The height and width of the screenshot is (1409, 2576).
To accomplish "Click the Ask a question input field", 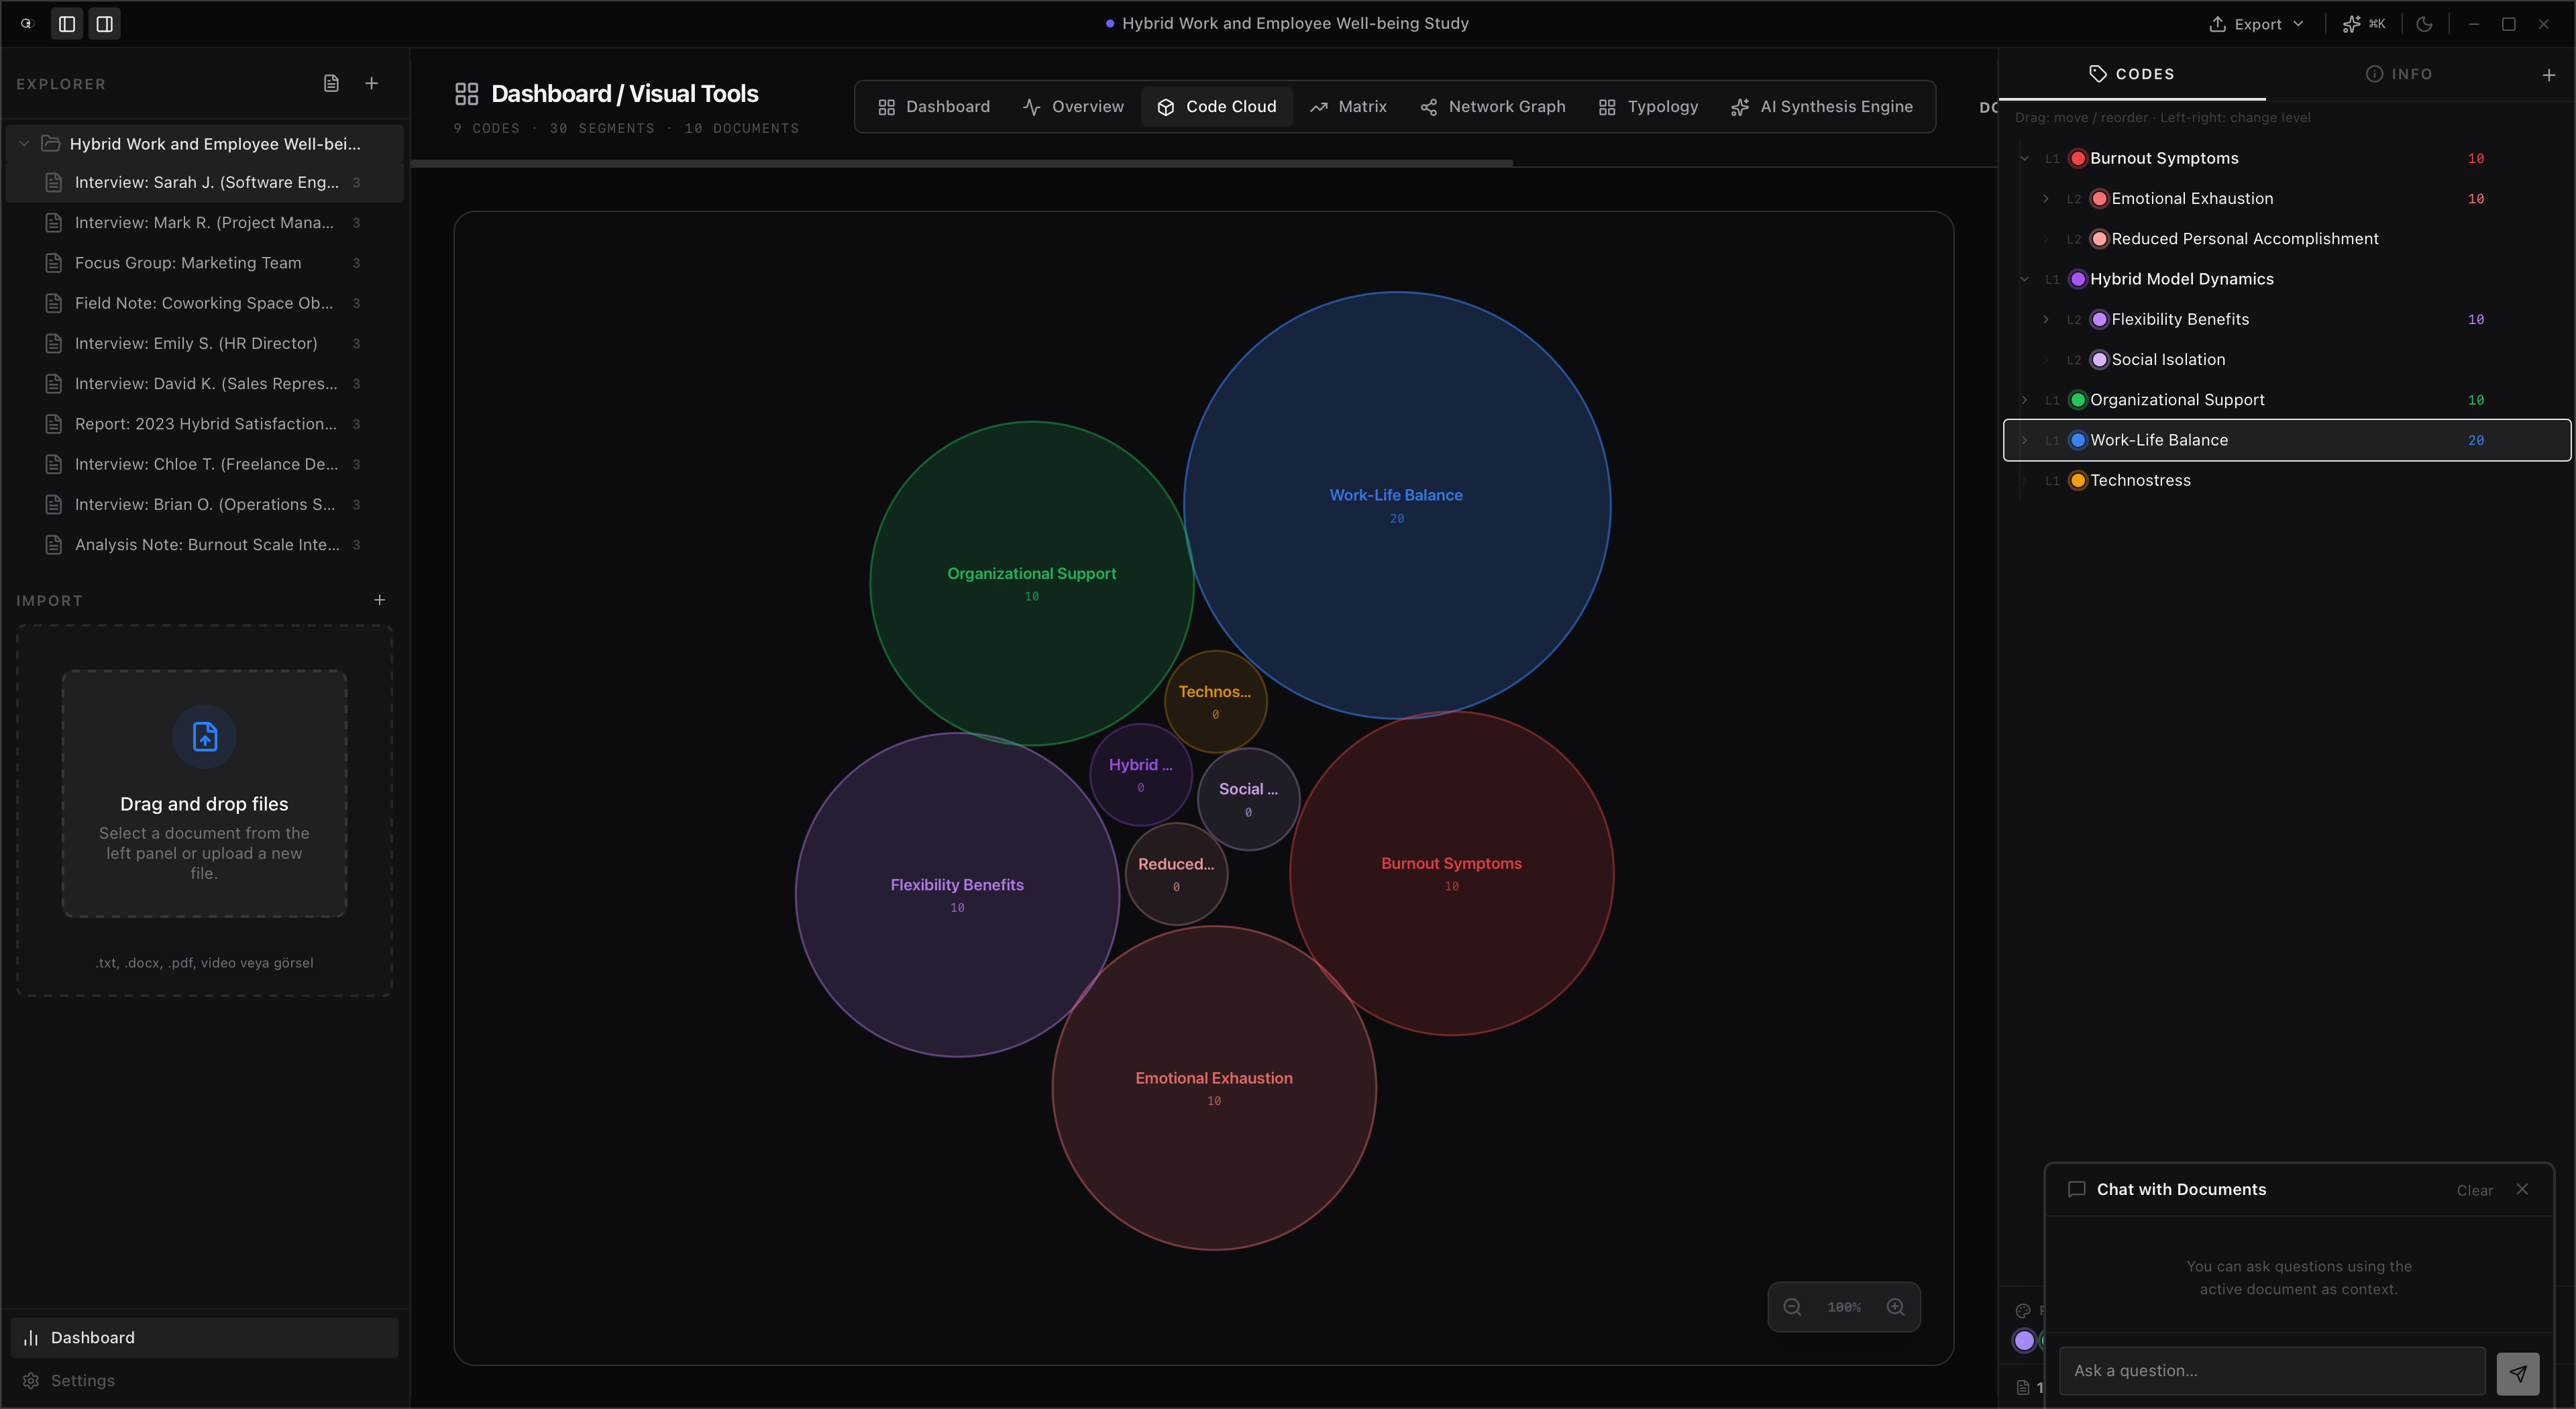I will pos(2270,1371).
